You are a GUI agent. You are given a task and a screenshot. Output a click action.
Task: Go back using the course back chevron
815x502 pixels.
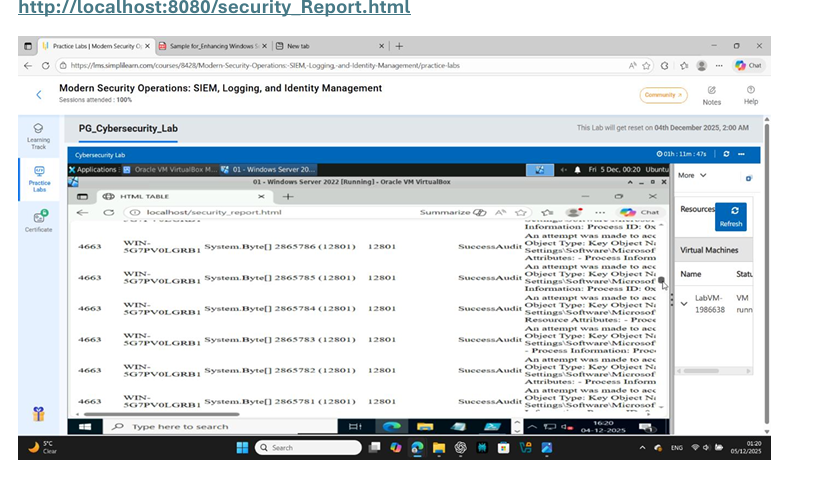(38, 95)
